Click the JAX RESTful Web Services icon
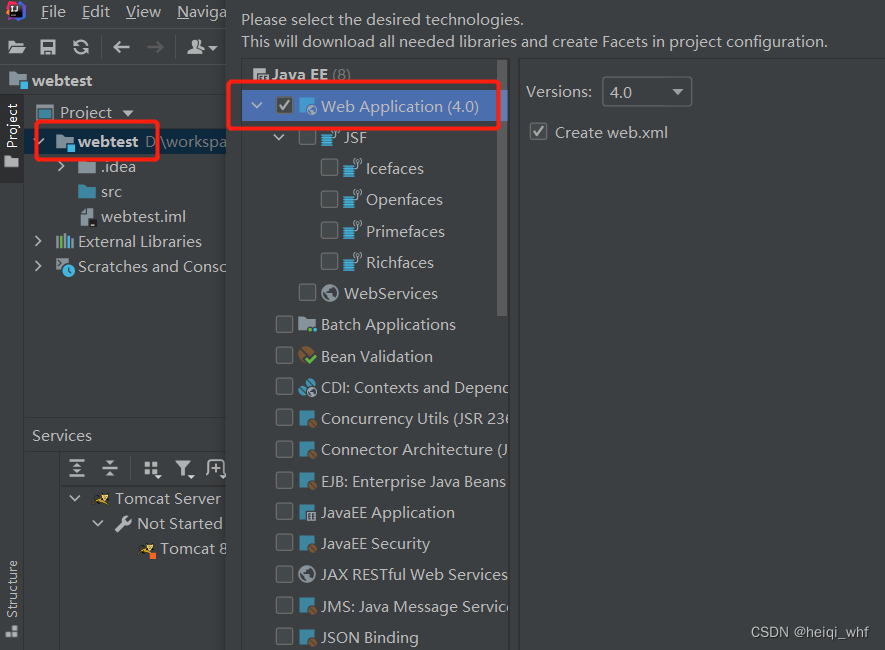The height and width of the screenshot is (650, 885). point(307,574)
